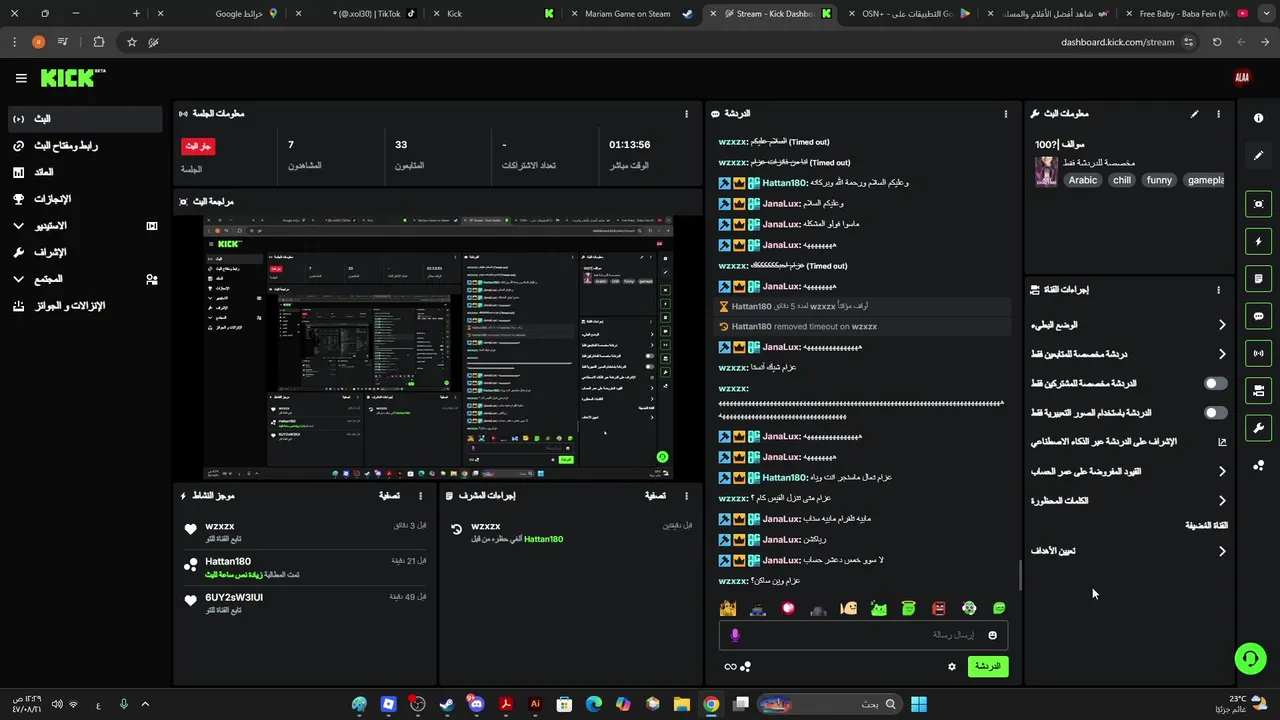The image size is (1280, 720).
Task: Open الإشراف moderation page in sidebar
Action: pyautogui.click(x=84, y=252)
